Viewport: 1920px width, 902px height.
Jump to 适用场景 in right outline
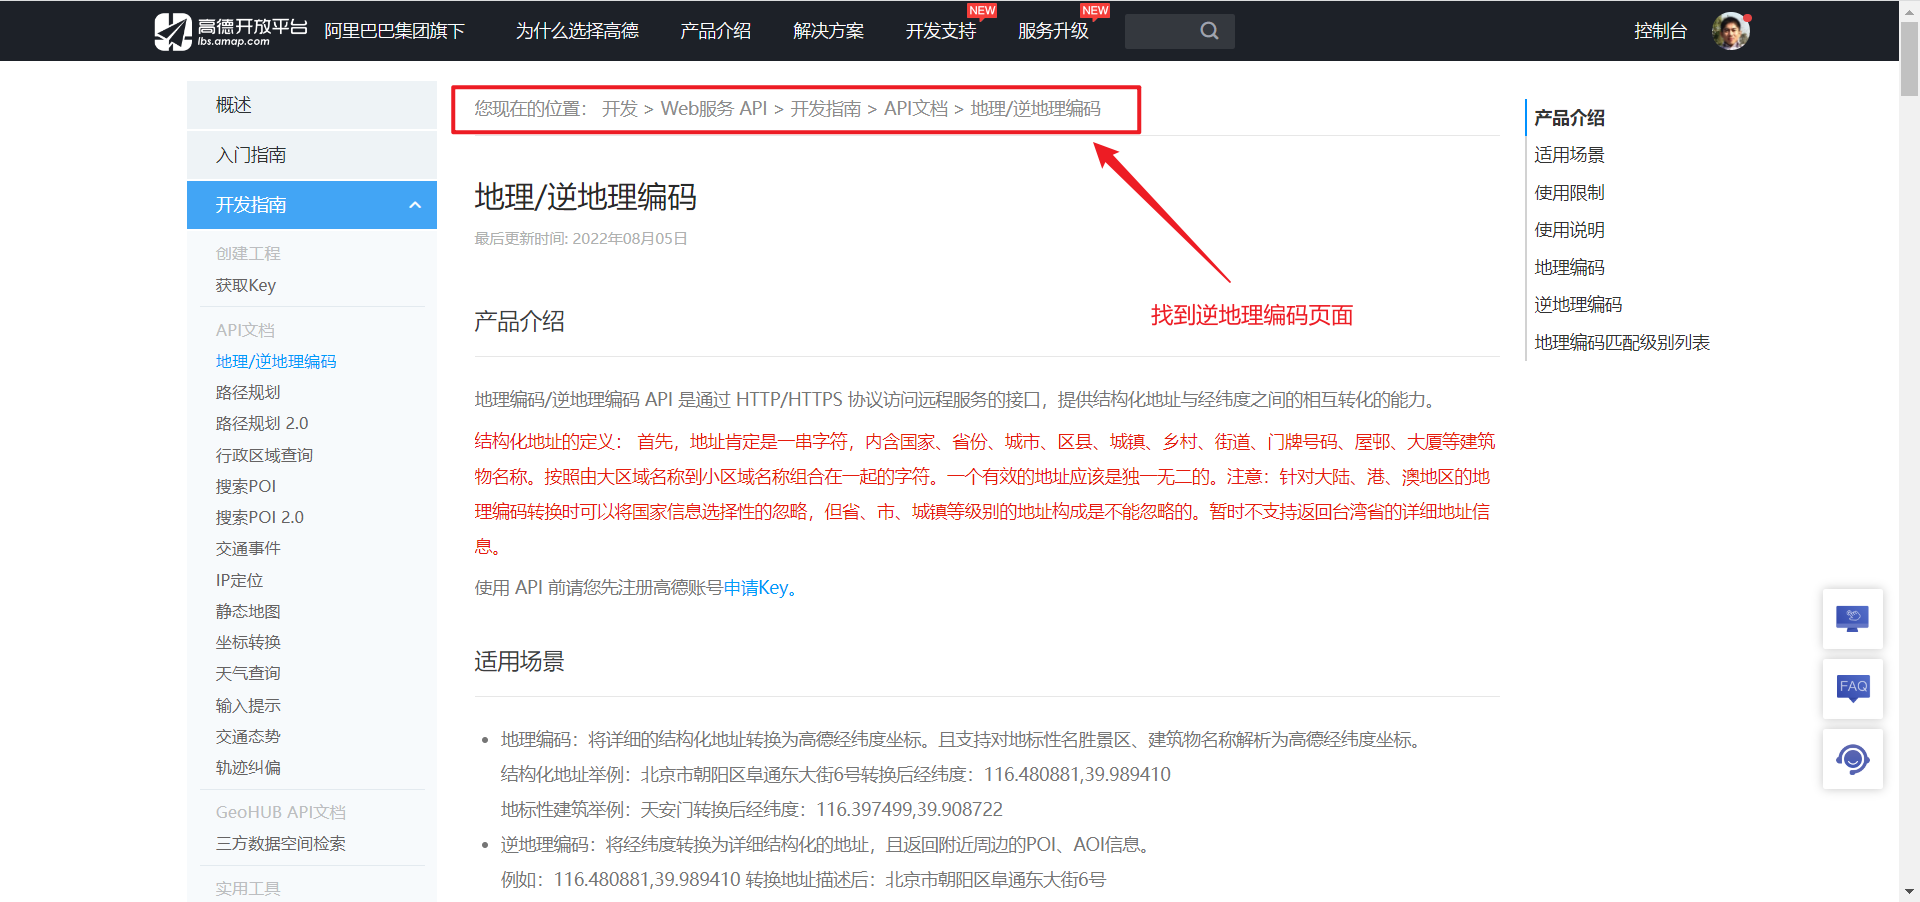(1569, 155)
